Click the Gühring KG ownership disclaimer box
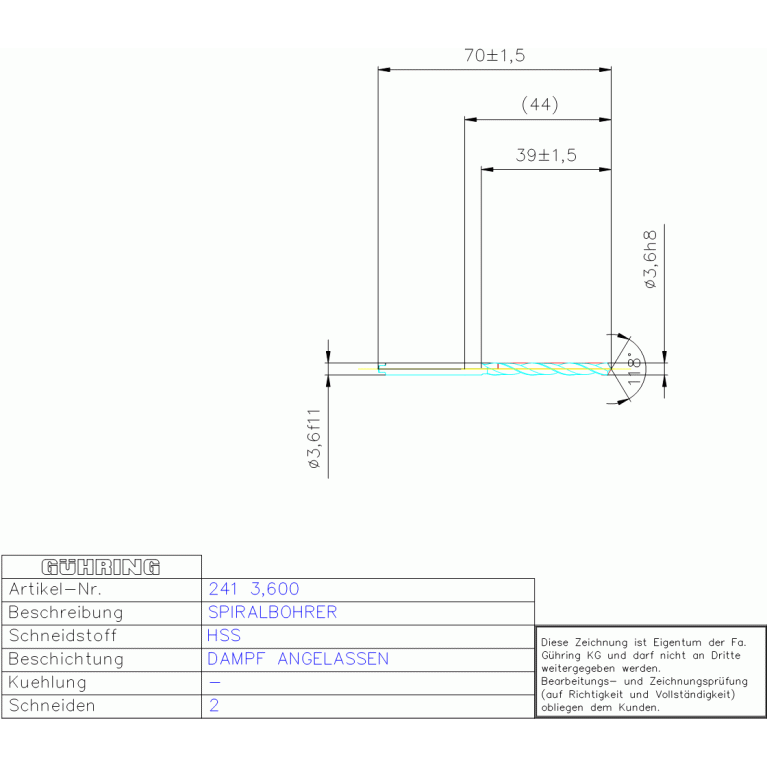 click(x=650, y=672)
